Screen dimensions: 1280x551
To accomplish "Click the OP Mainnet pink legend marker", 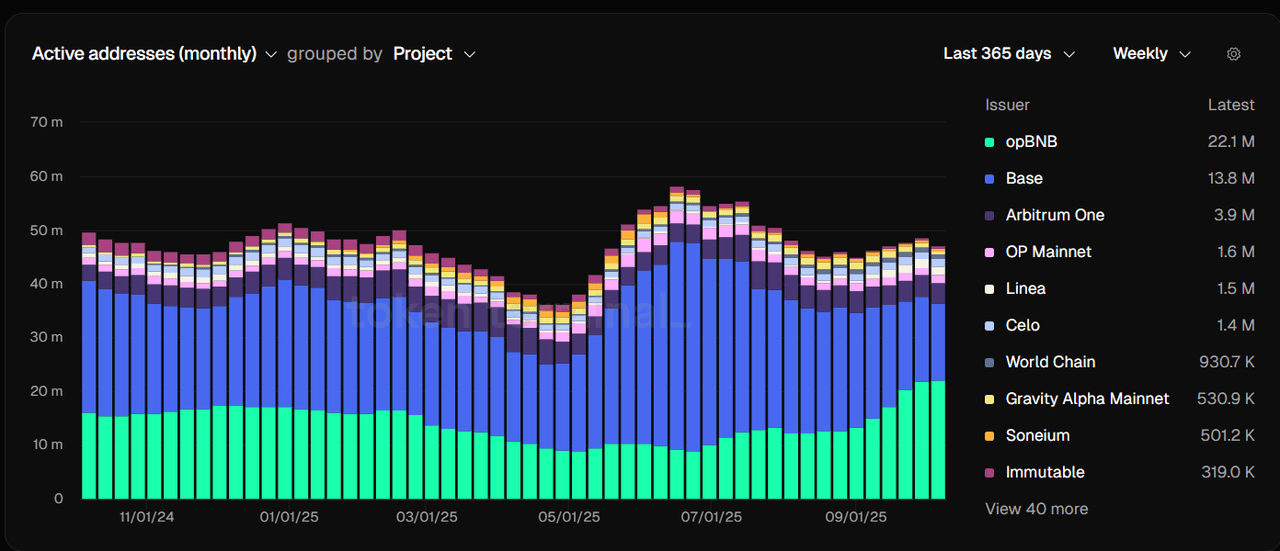I will pos(990,252).
